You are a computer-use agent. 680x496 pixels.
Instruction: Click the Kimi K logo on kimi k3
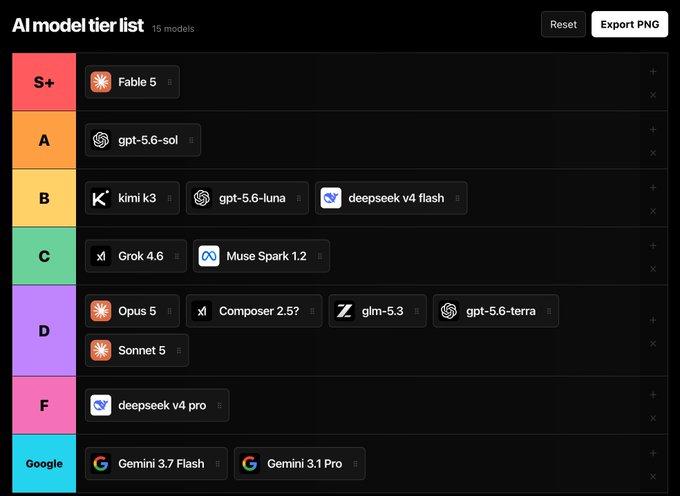[101, 198]
